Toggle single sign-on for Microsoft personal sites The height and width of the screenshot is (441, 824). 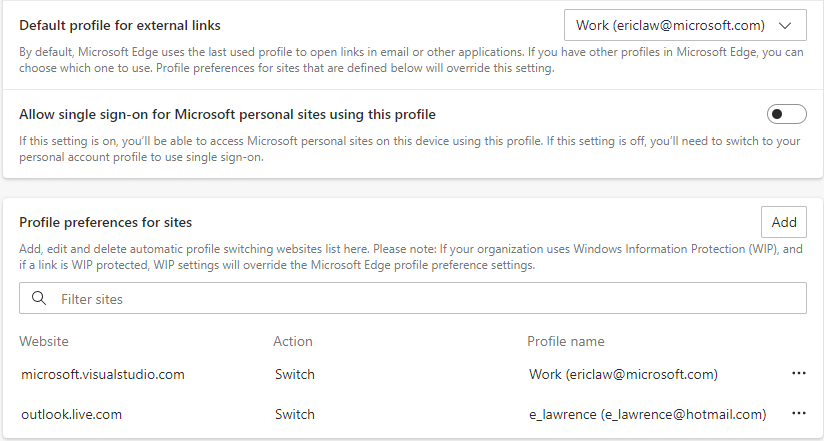coord(786,114)
